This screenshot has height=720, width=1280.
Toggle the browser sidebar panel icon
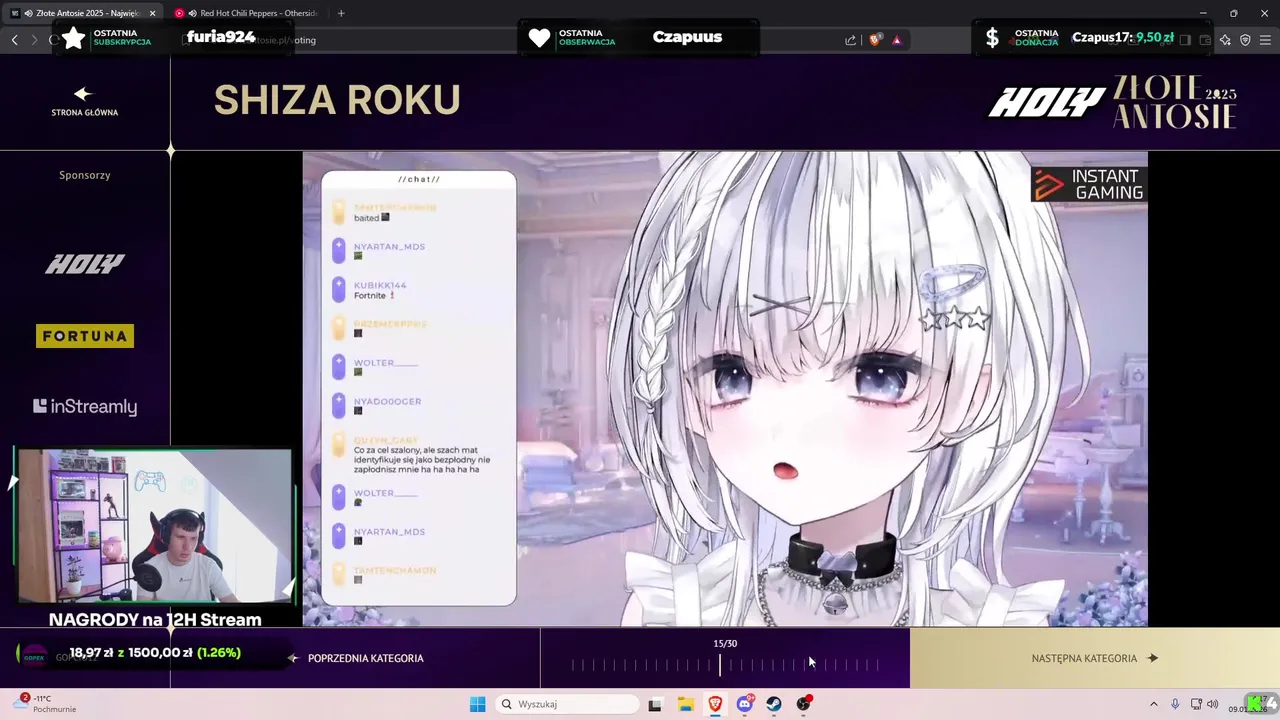coord(1186,40)
